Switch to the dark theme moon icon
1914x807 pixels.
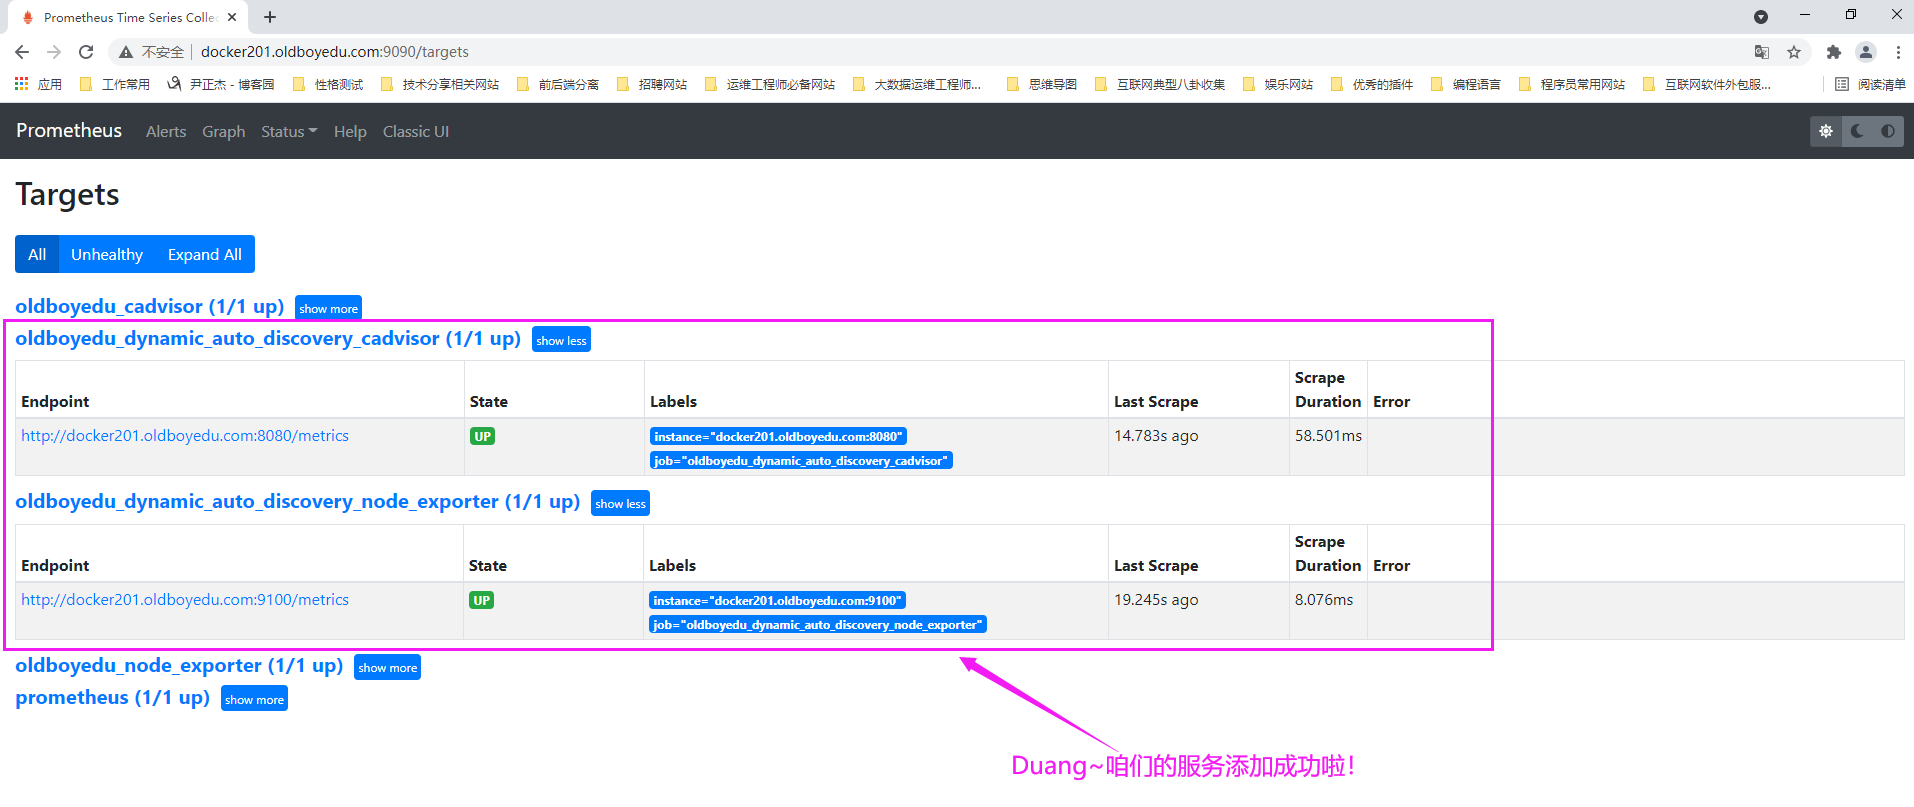click(1857, 131)
